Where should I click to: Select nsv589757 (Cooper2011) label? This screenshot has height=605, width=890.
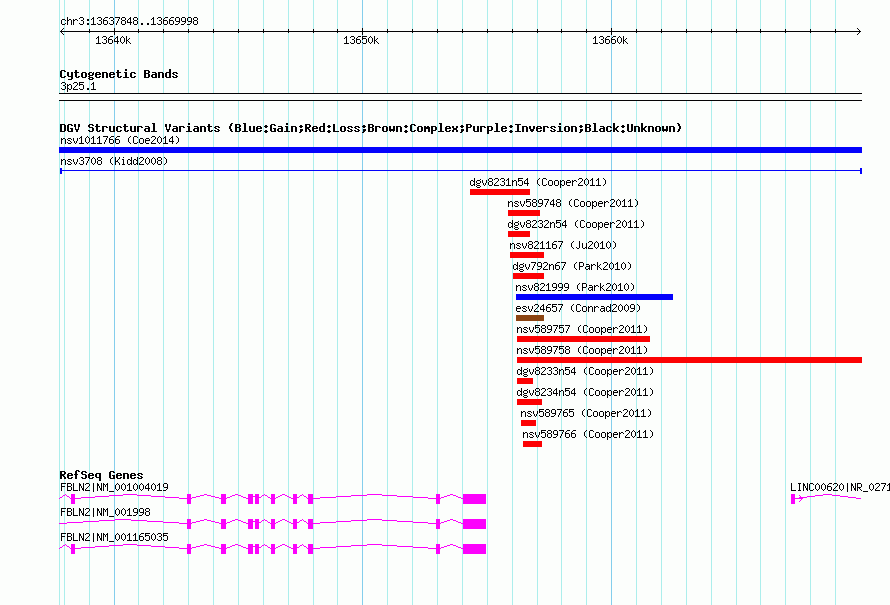point(582,329)
